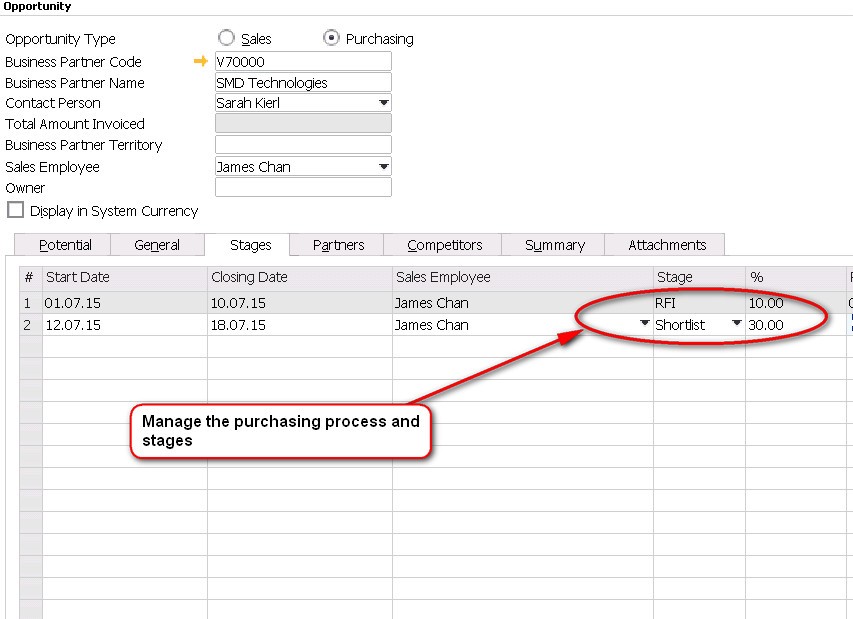Viewport: 853px width, 619px height.
Task: Click into the Owner input field
Action: 303,188
